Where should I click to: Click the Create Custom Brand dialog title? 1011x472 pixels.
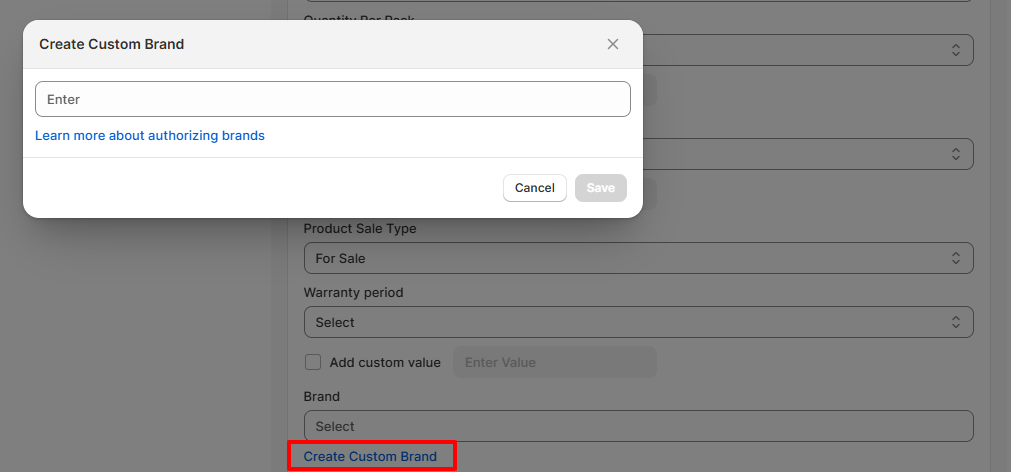[112, 44]
